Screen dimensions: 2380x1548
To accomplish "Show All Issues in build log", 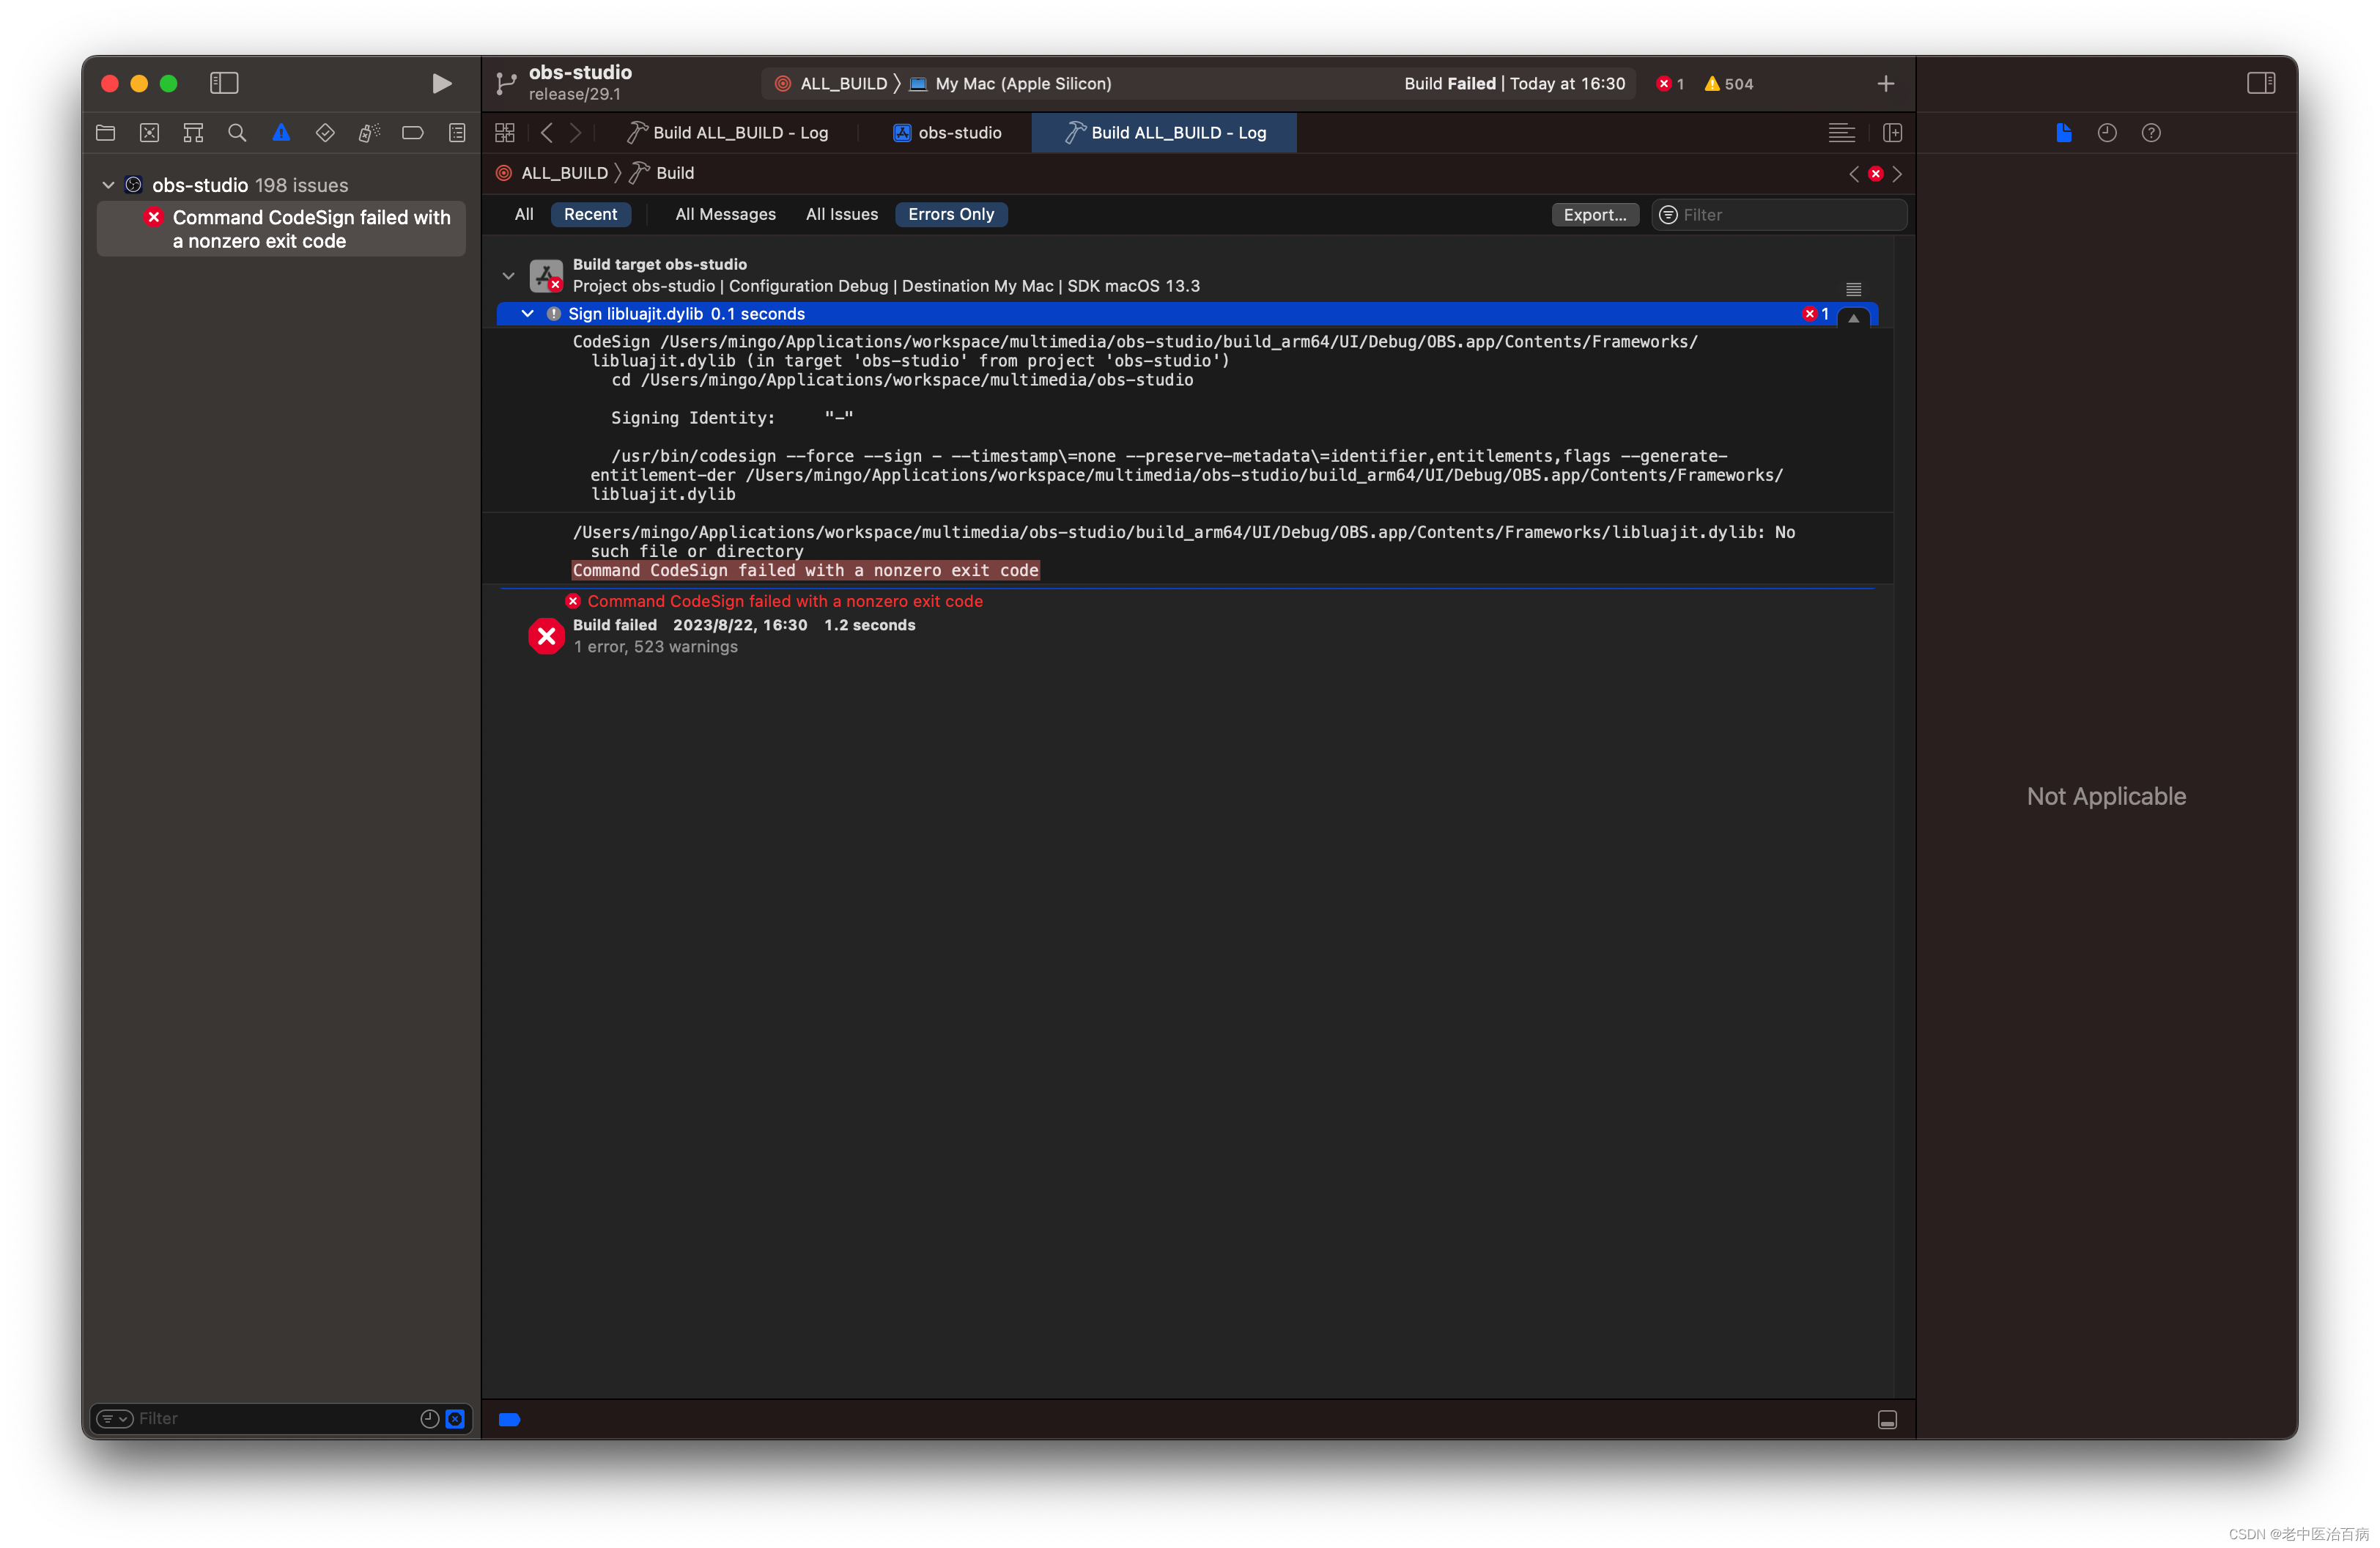I will [x=842, y=215].
